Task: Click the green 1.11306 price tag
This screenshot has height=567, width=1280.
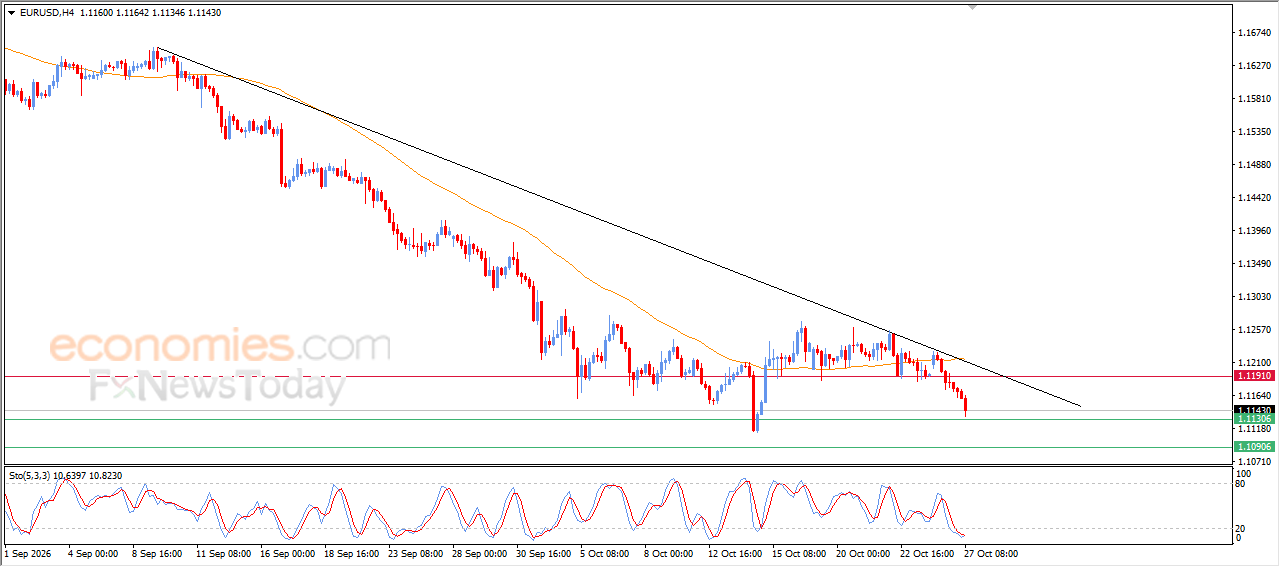Action: tap(1253, 420)
